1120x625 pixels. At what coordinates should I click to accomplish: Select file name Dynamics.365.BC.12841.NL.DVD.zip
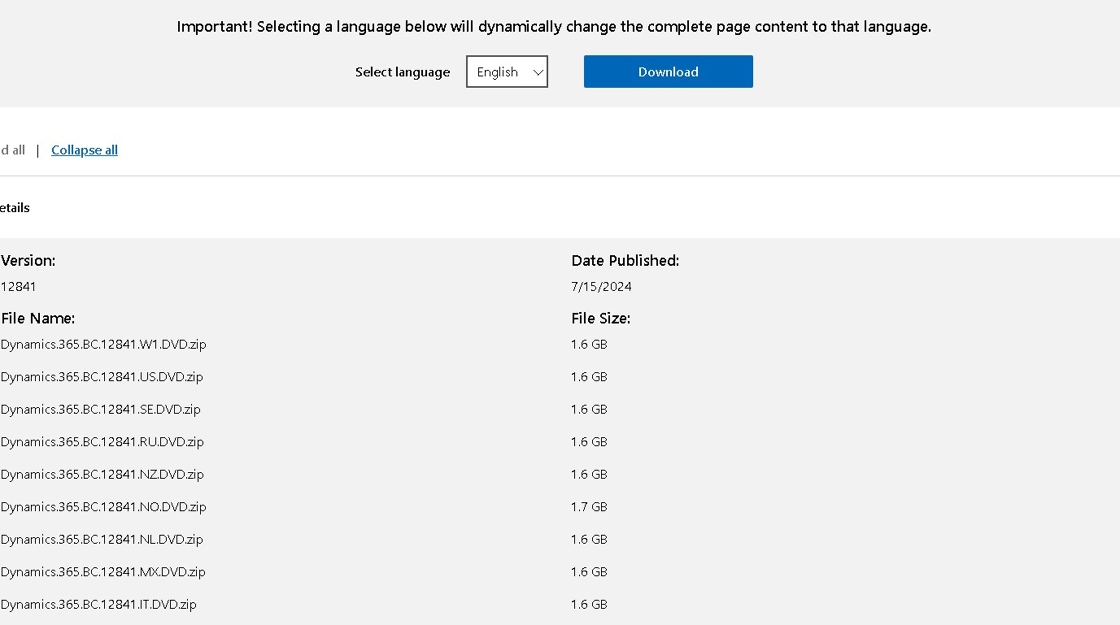(101, 539)
